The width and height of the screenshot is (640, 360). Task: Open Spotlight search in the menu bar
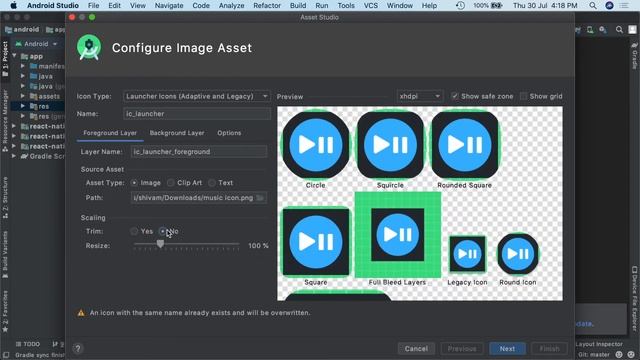pos(593,6)
